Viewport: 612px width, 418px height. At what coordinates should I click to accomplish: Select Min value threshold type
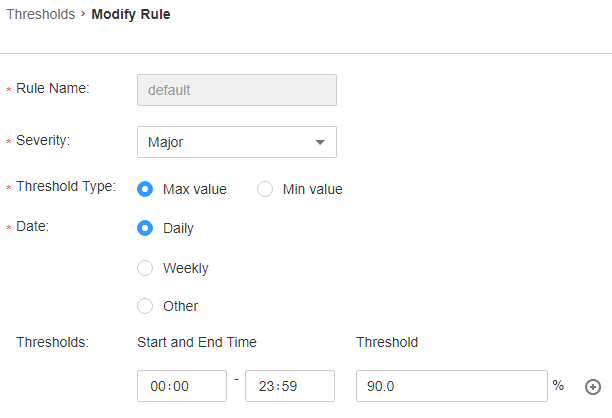[x=265, y=189]
